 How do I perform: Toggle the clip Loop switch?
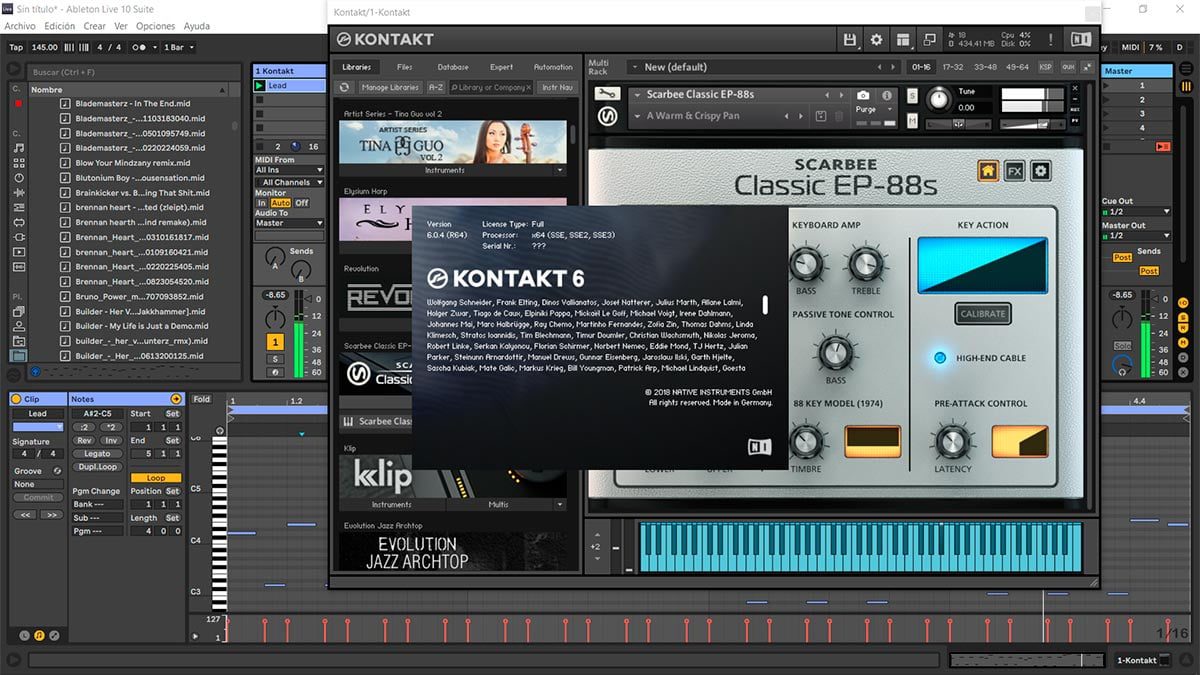pyautogui.click(x=156, y=478)
